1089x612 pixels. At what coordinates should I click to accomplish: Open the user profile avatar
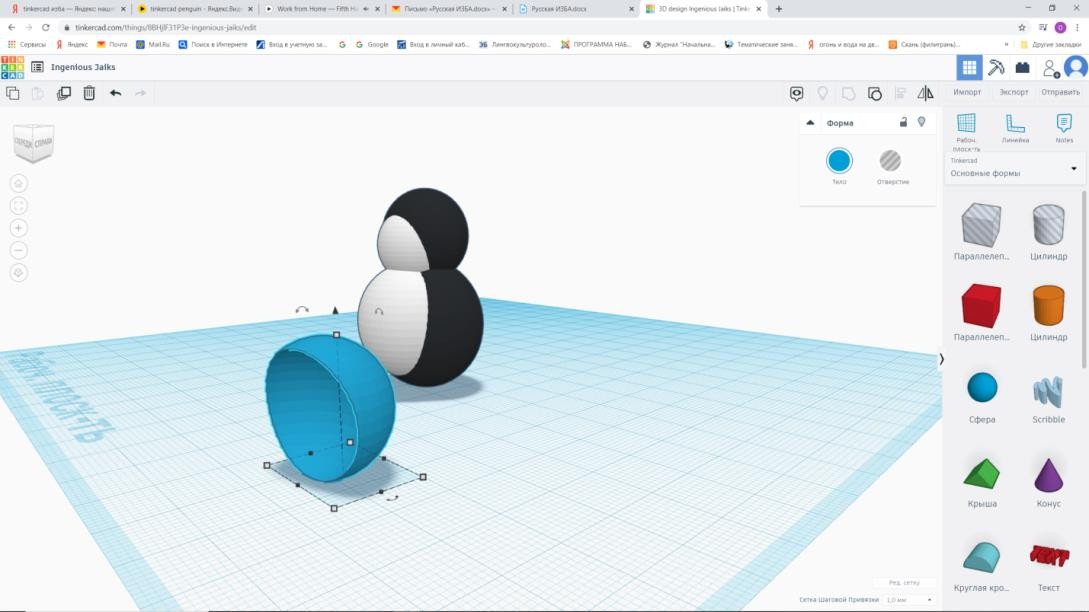click(x=1075, y=67)
